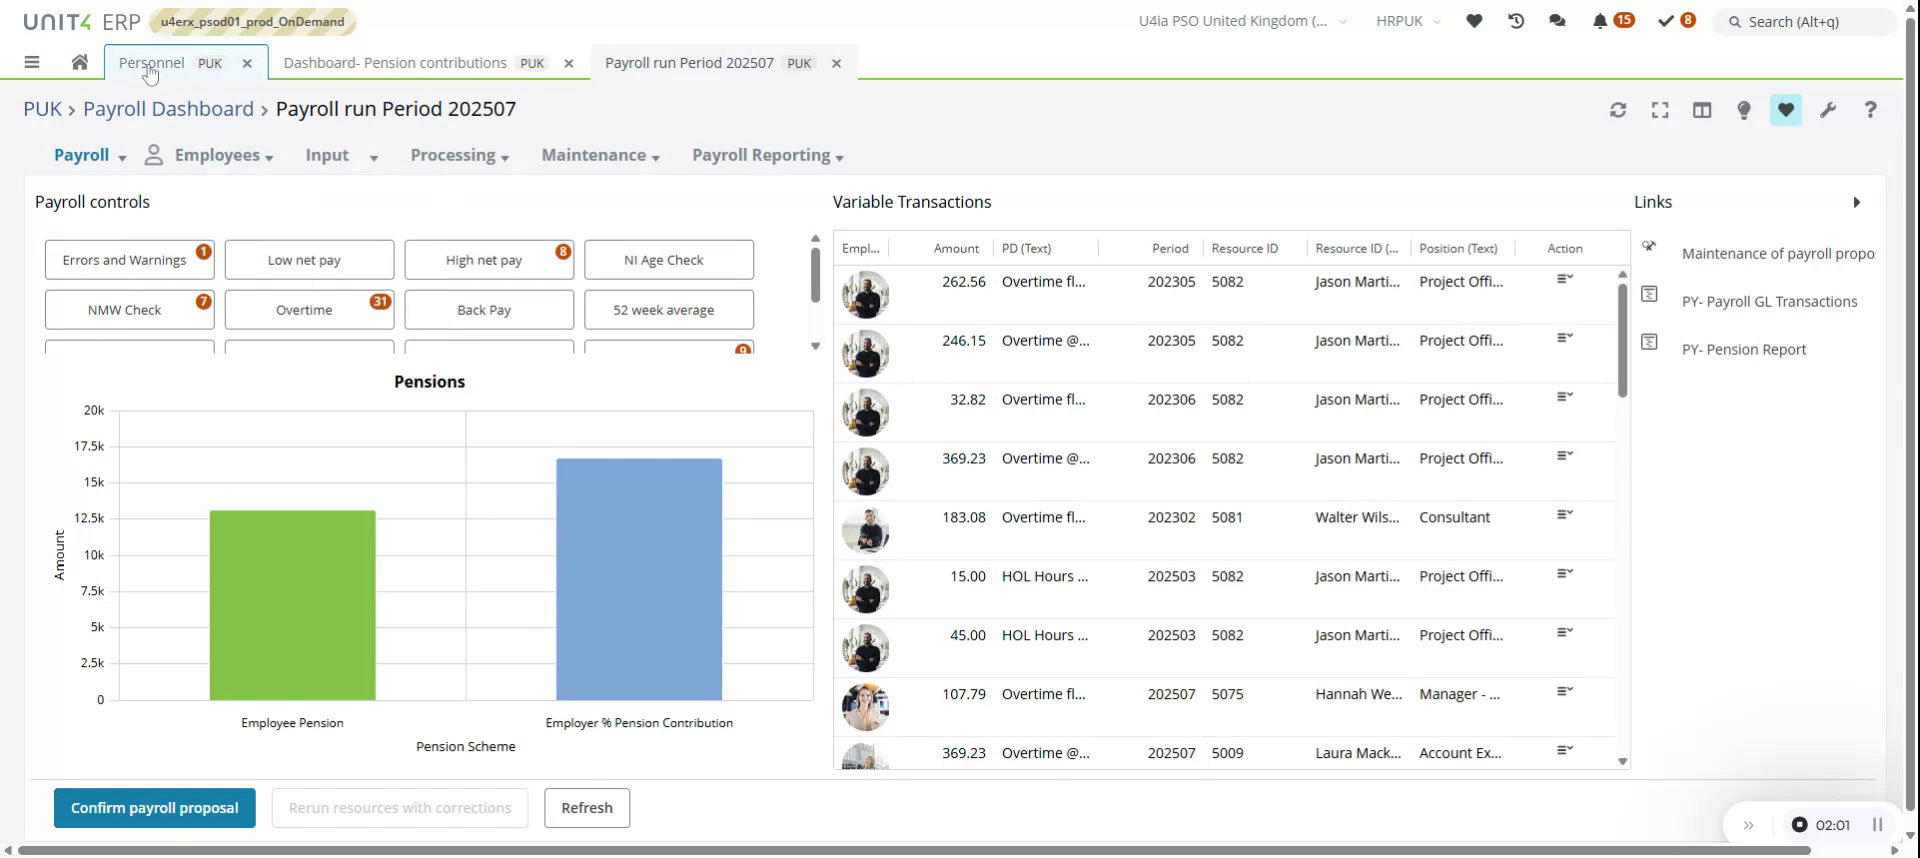Expand the Links panel arrow
1920x858 pixels.
click(x=1856, y=202)
